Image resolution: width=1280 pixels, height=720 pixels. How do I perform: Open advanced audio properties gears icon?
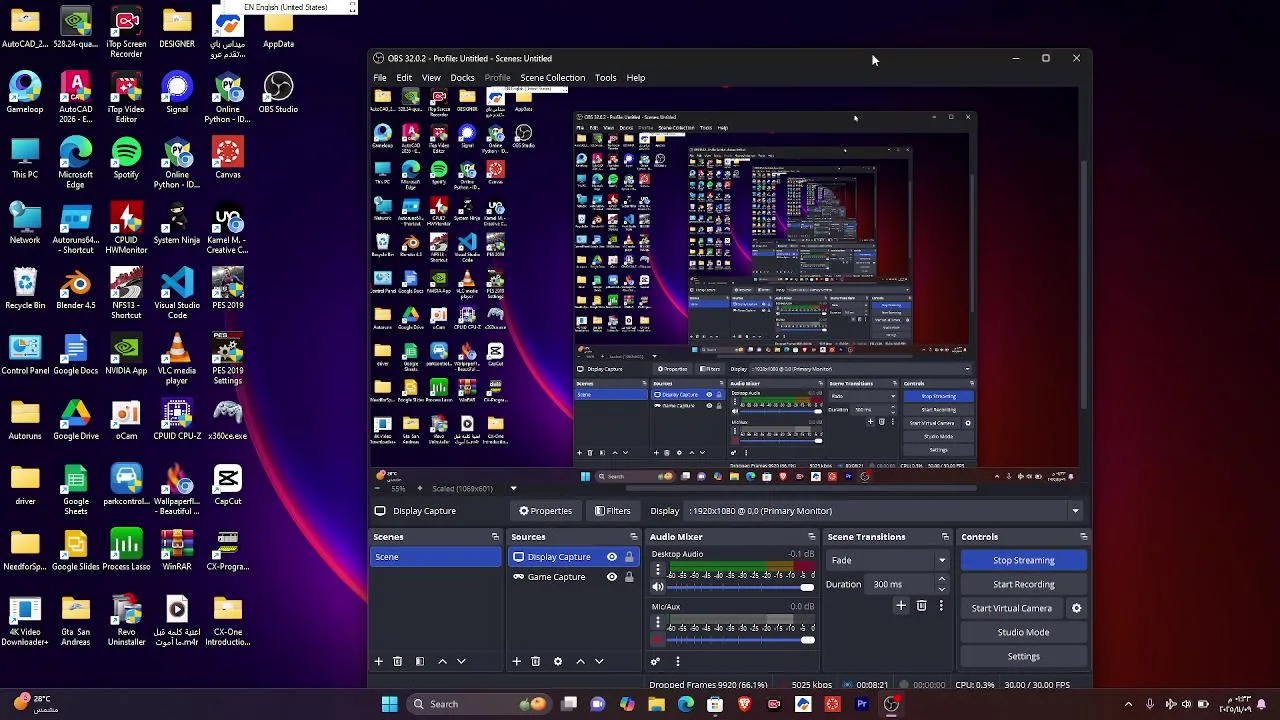655,661
